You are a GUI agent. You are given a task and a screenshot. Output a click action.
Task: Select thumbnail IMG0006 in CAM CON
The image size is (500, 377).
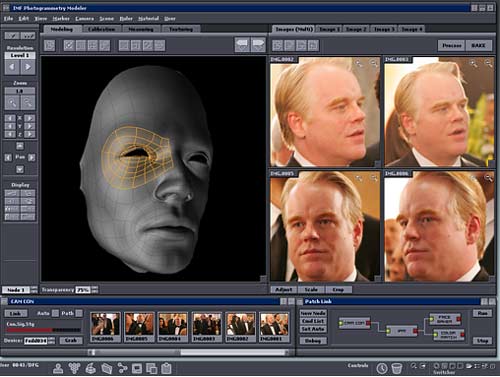click(x=105, y=327)
